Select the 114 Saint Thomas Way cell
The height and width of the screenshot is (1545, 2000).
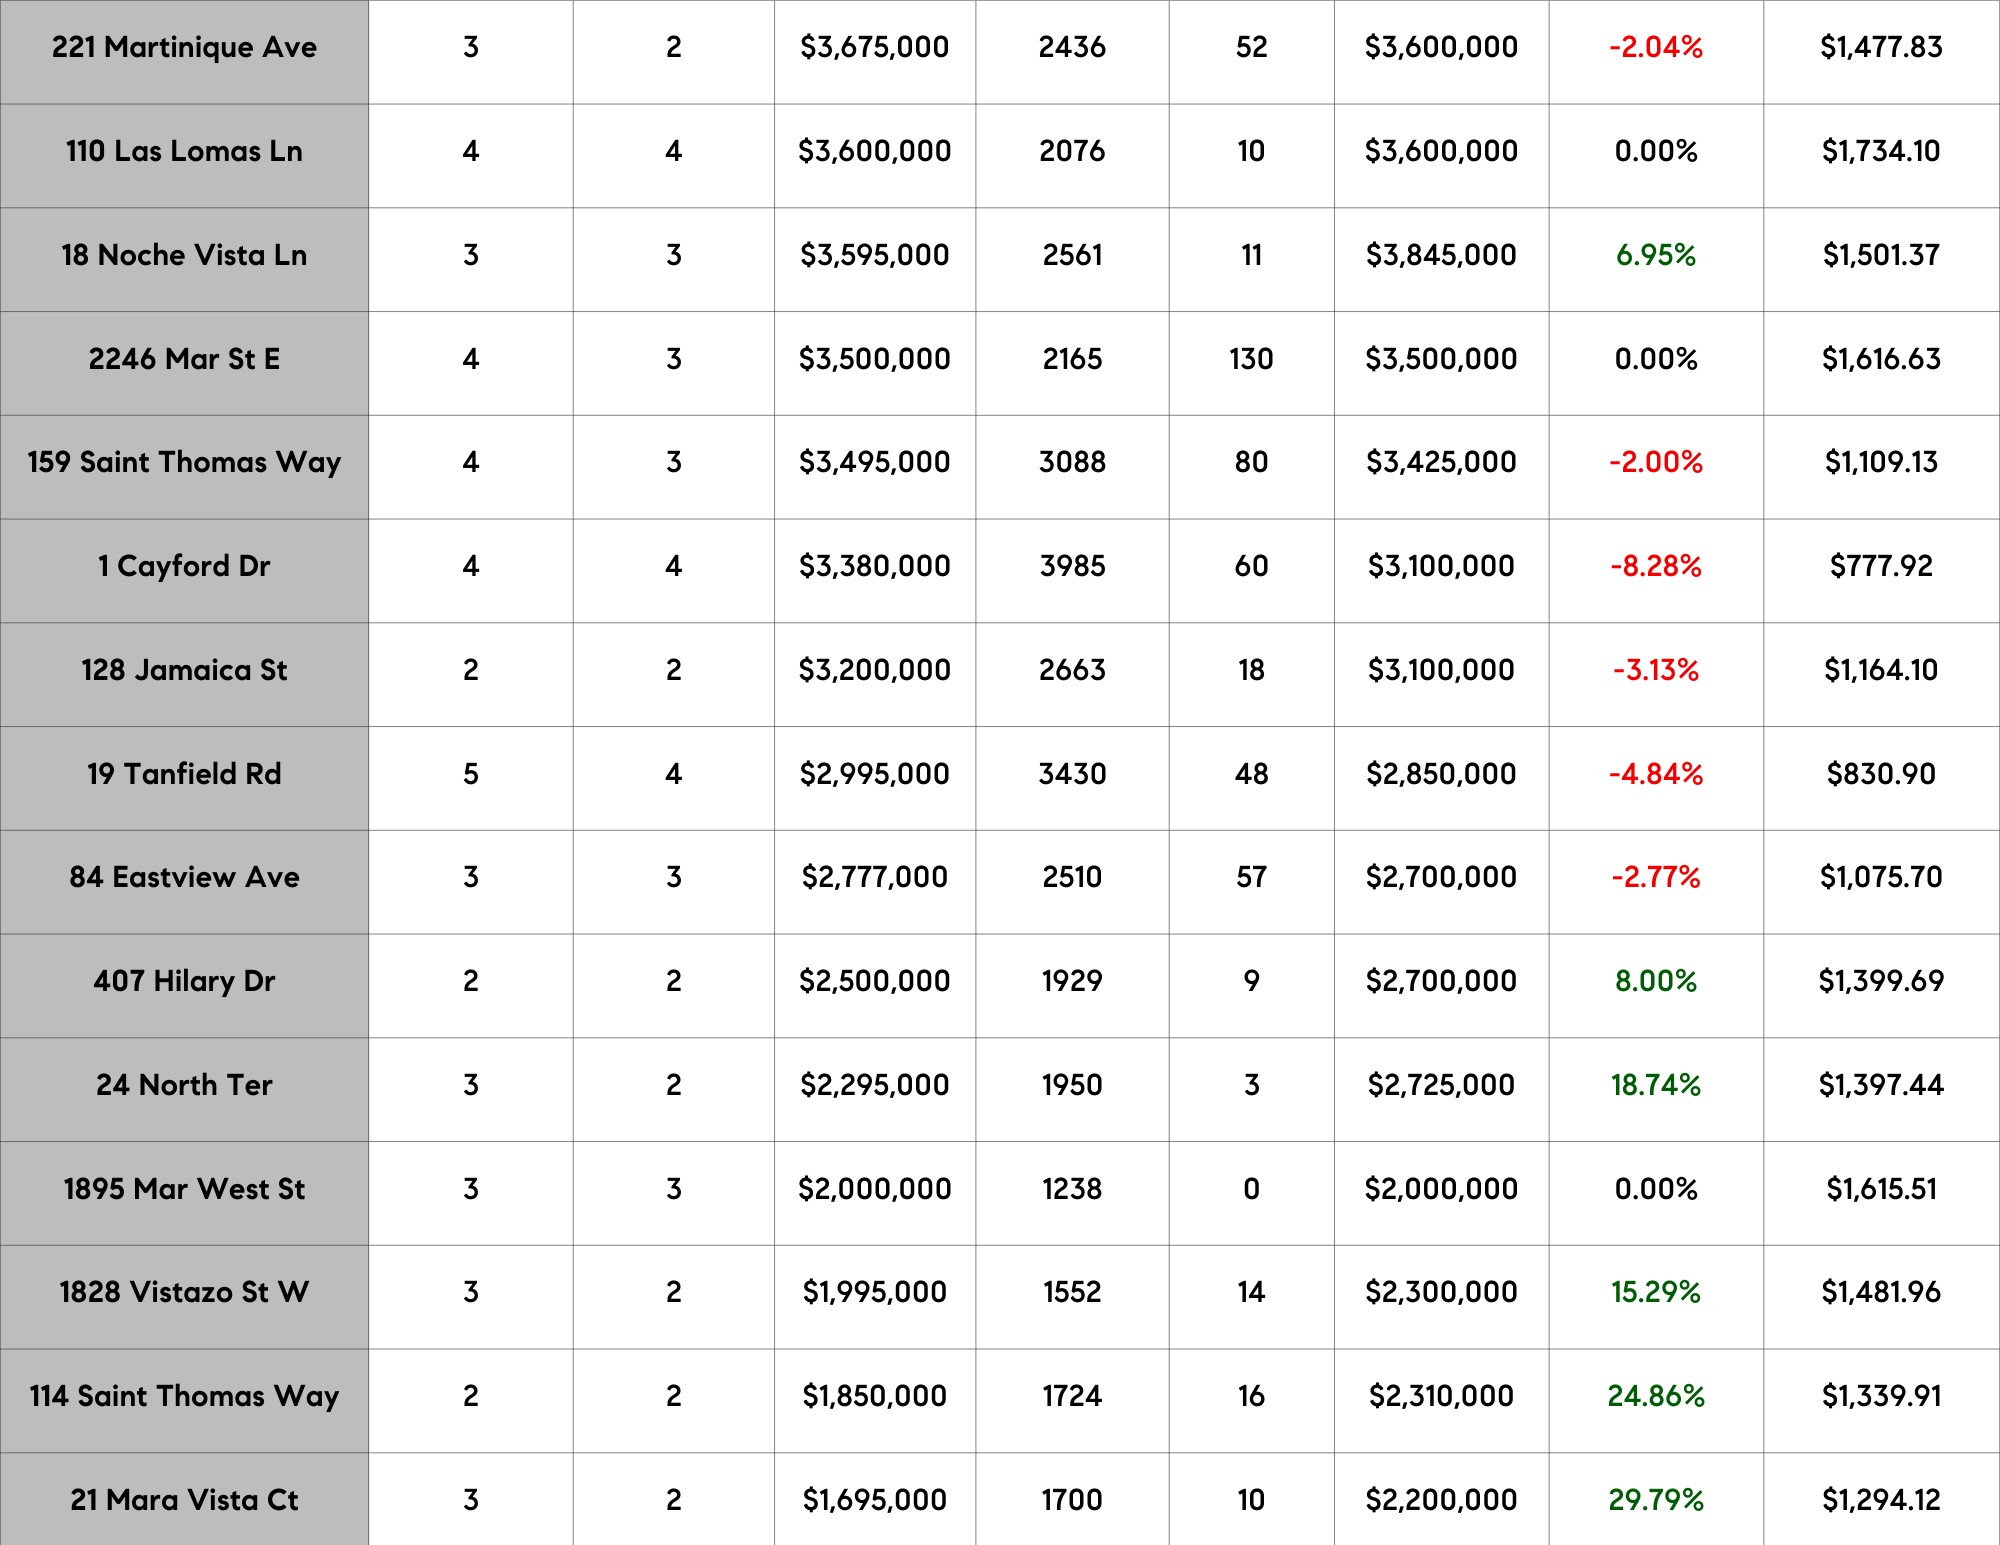point(184,1396)
